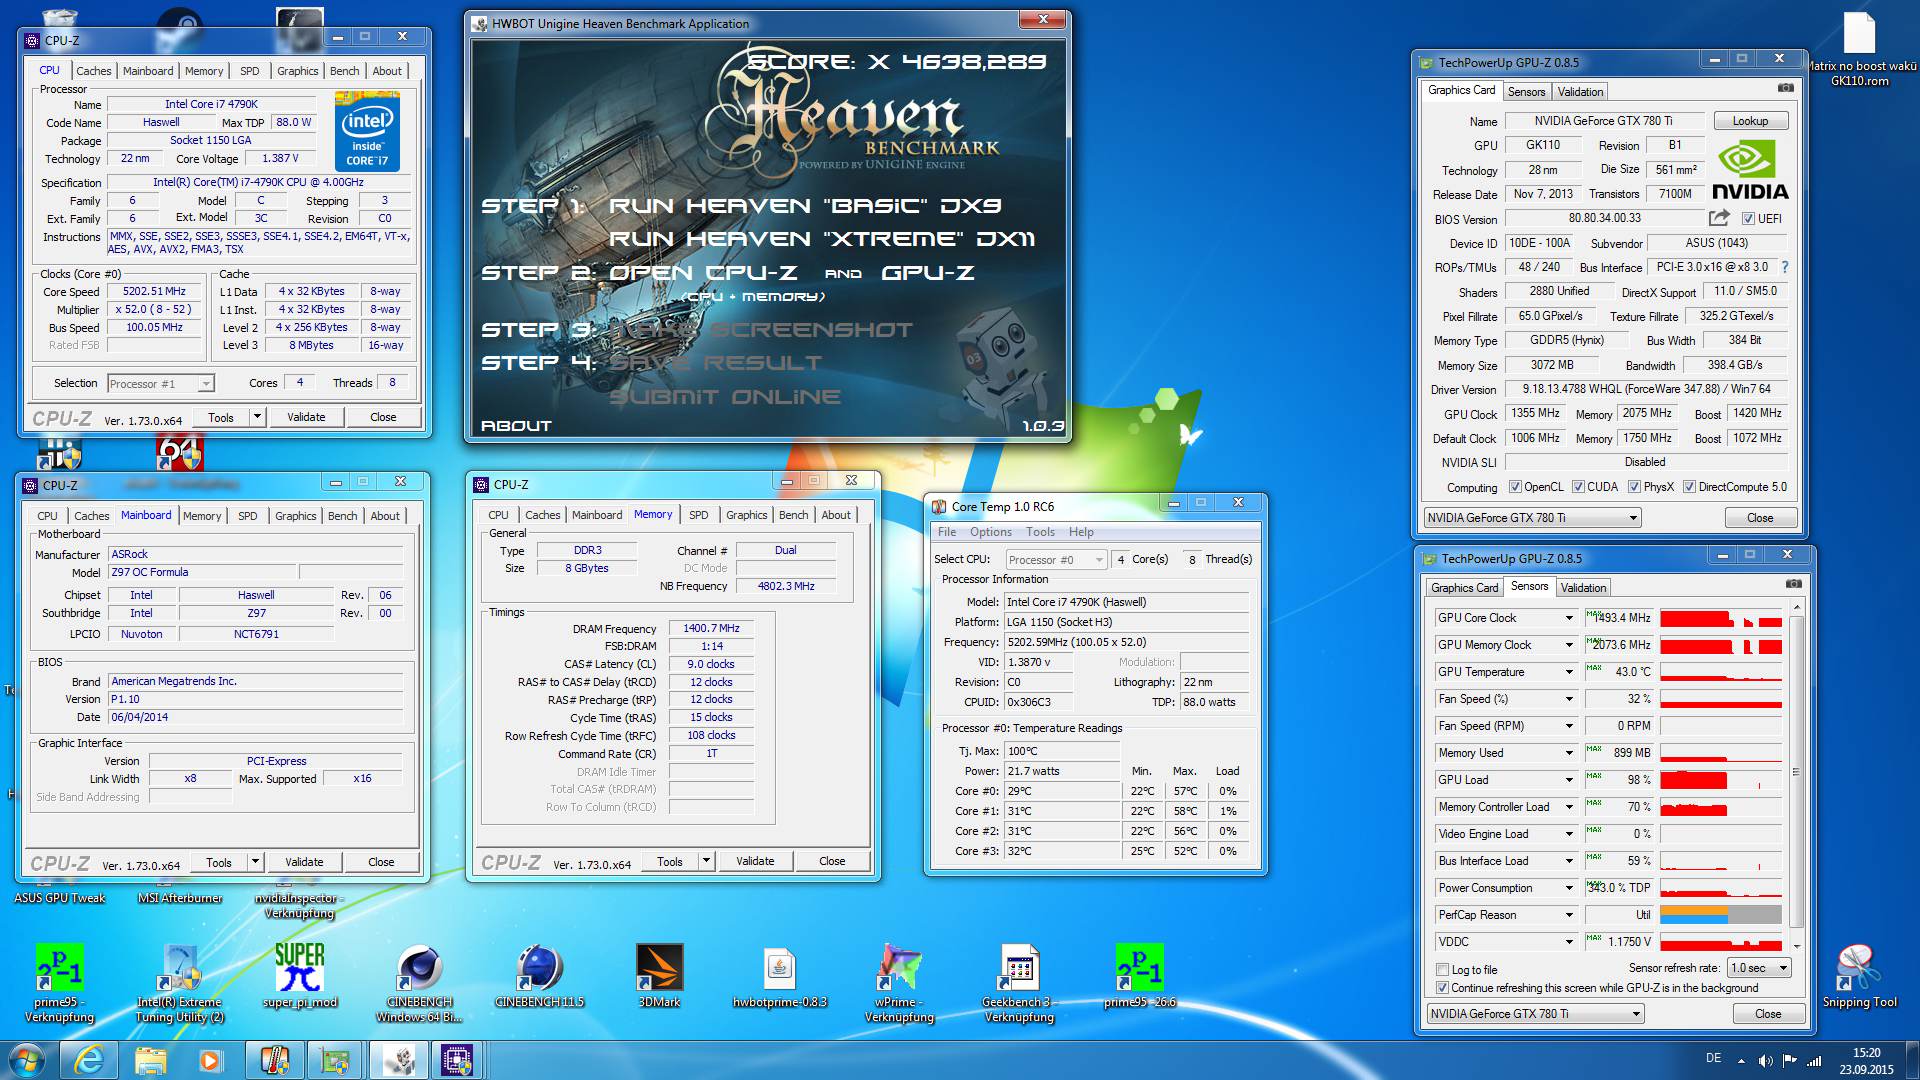Open prime95 - 26.6 desktop icon
Viewport: 1920px width, 1080px height.
coord(1140,968)
